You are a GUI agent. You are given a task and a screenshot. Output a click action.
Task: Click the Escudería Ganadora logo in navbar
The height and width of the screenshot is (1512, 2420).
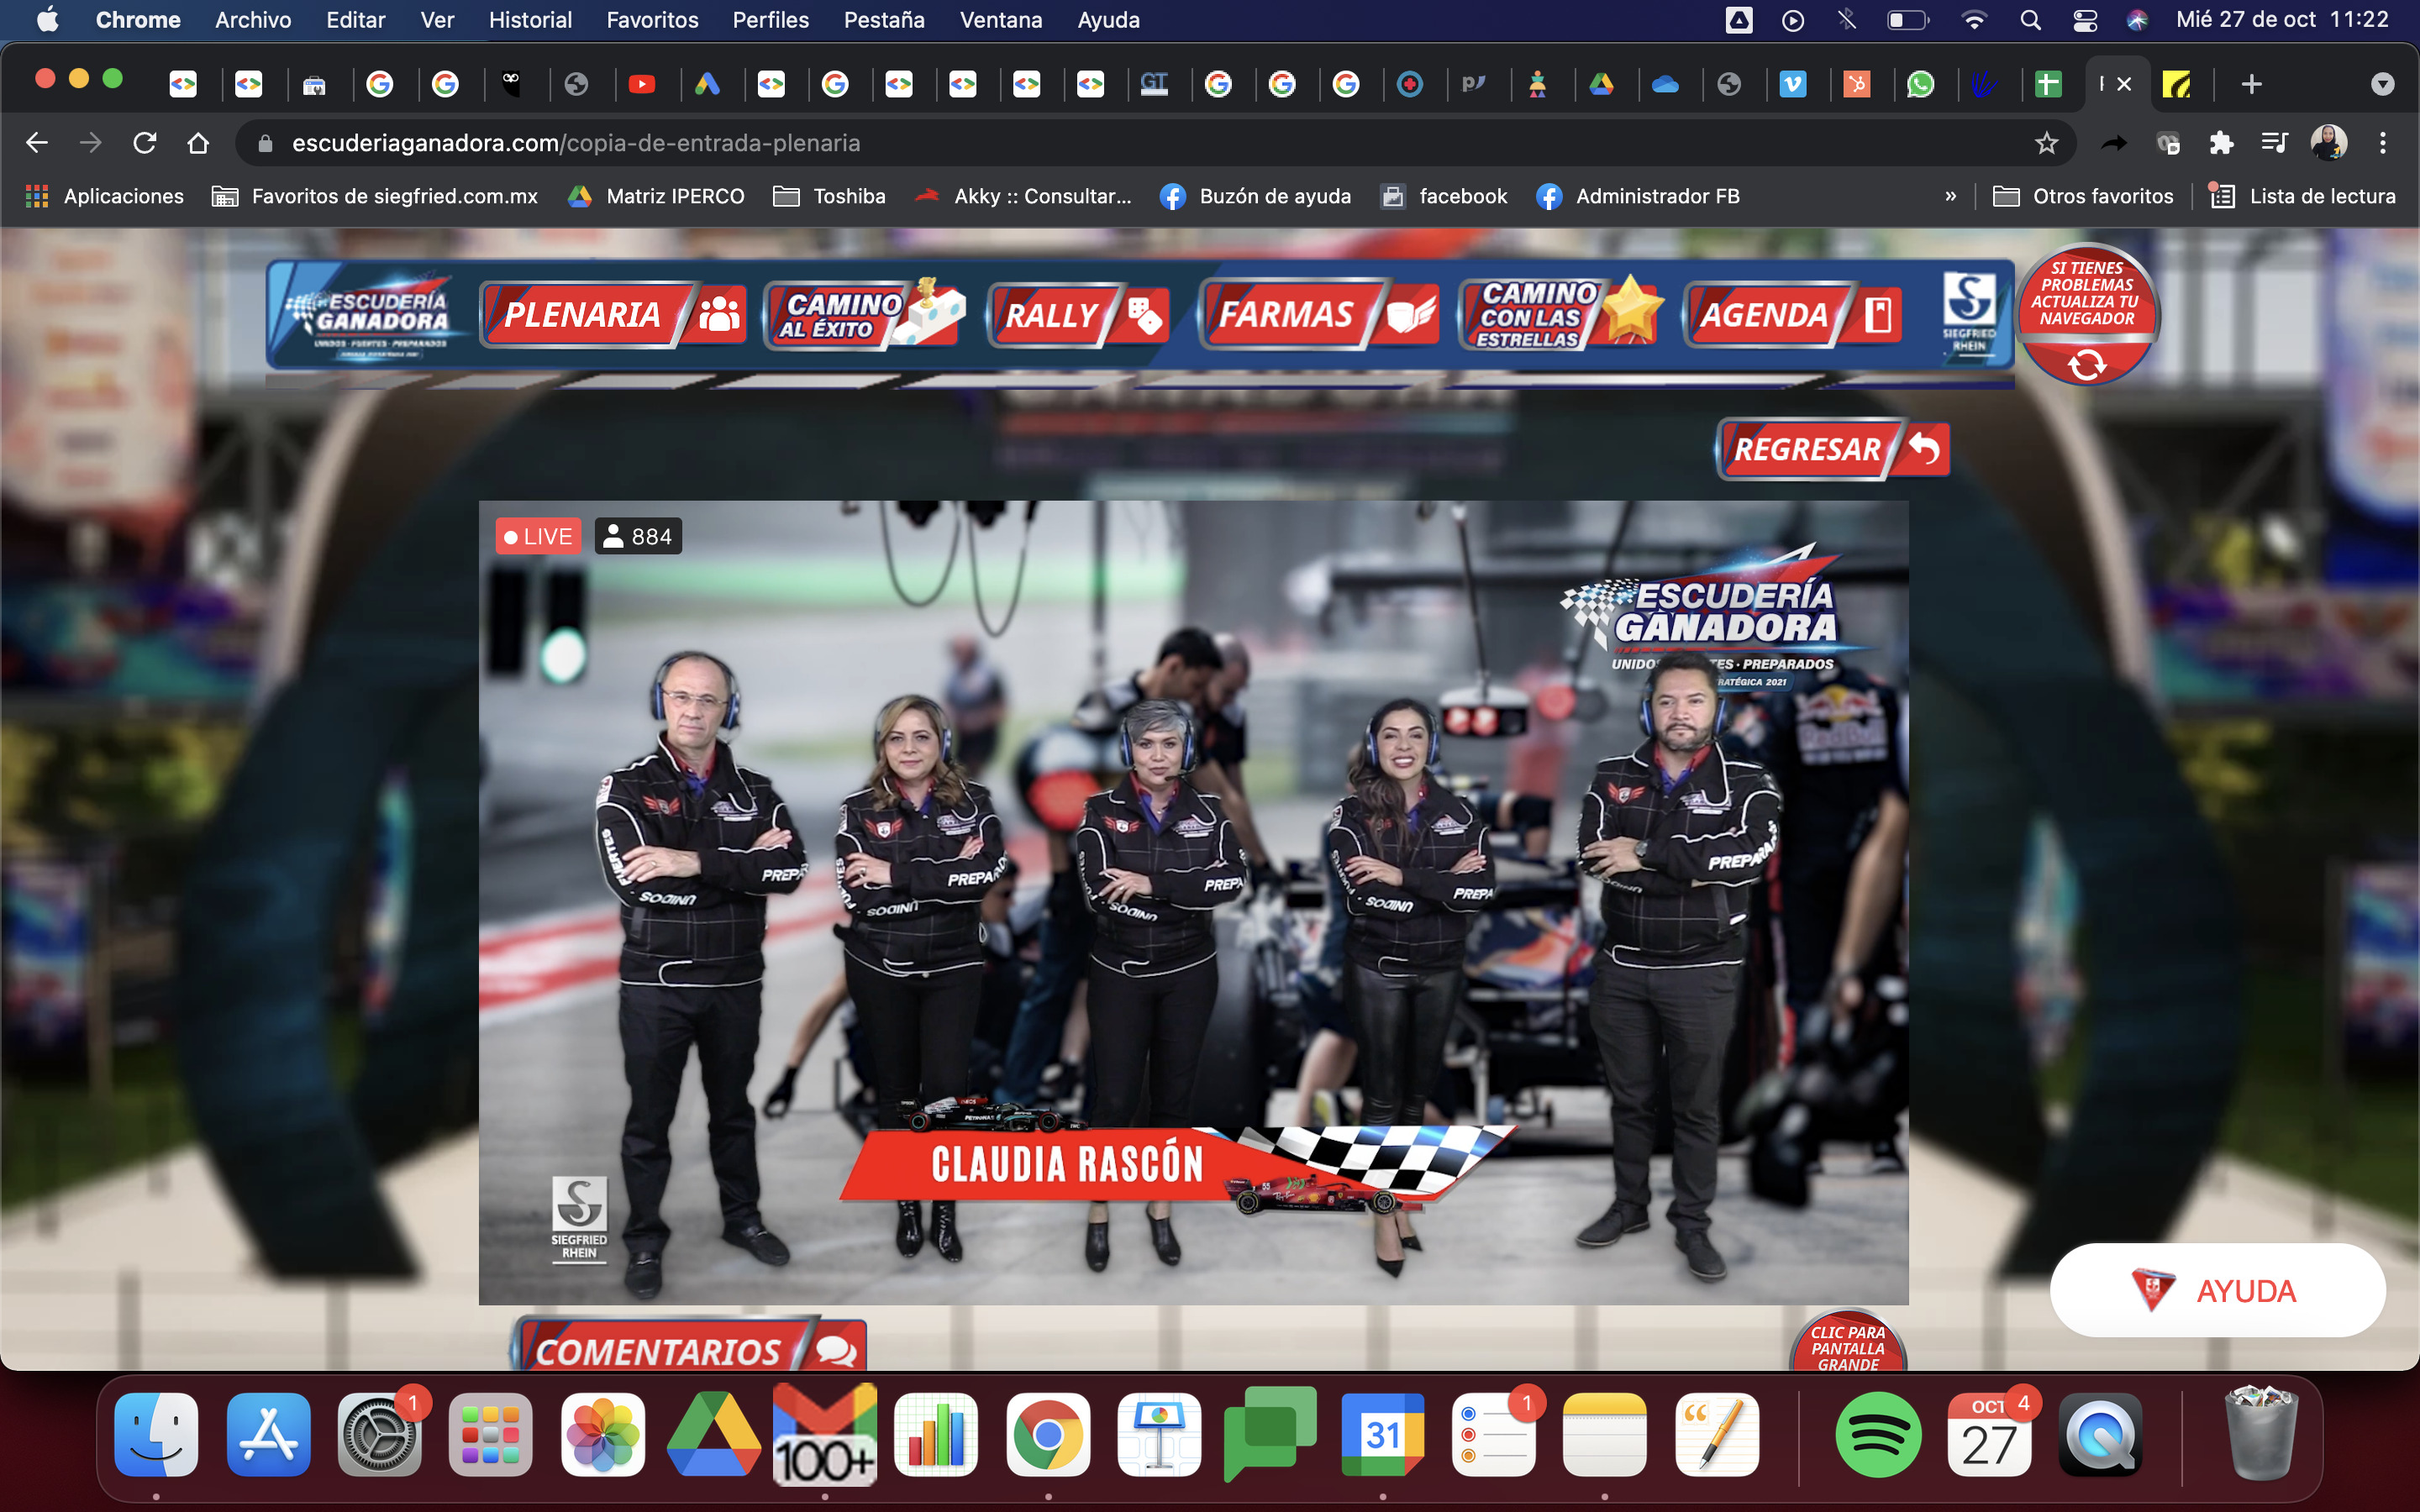point(373,314)
